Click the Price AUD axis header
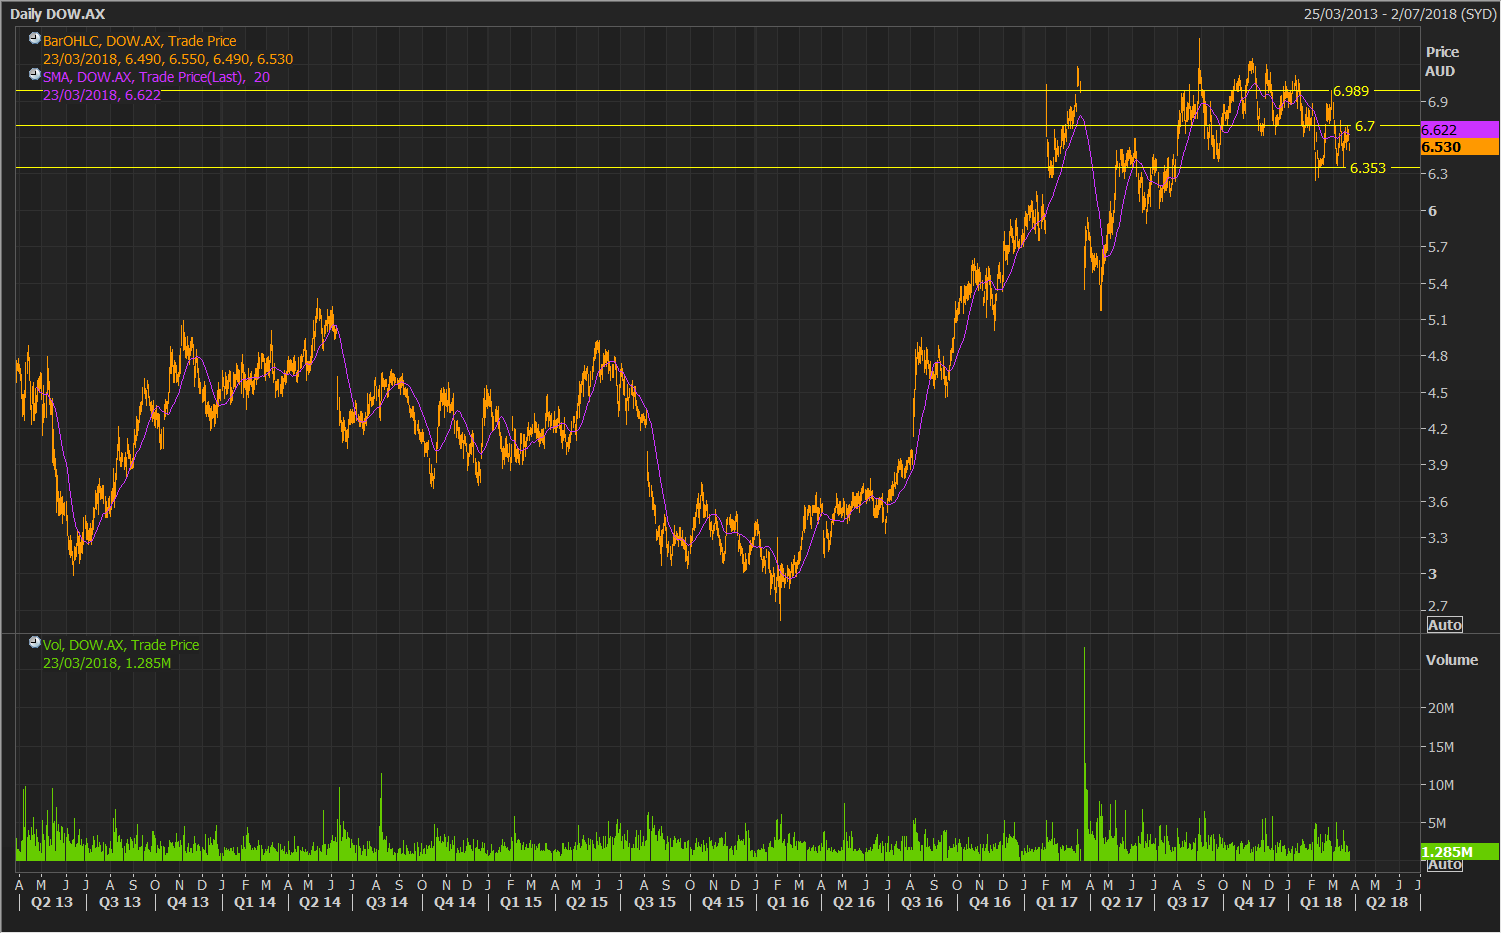The height and width of the screenshot is (934, 1502). click(x=1442, y=61)
